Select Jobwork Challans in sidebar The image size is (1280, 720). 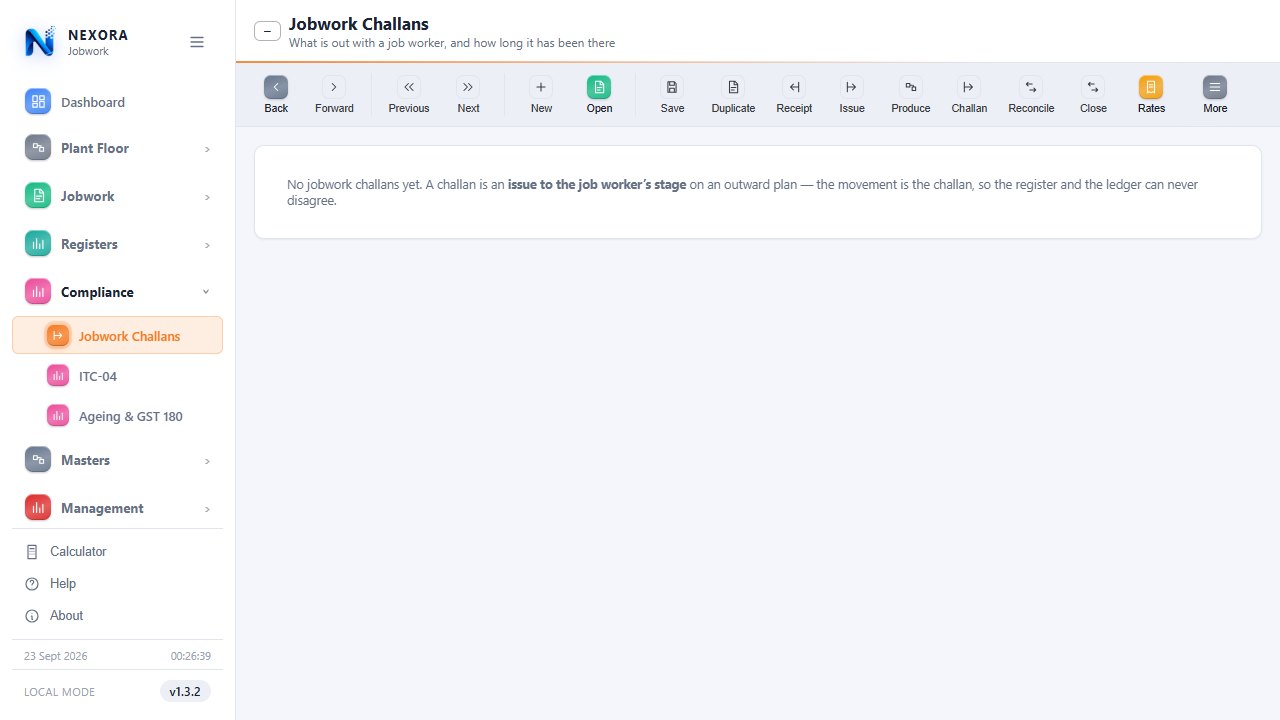pos(117,336)
